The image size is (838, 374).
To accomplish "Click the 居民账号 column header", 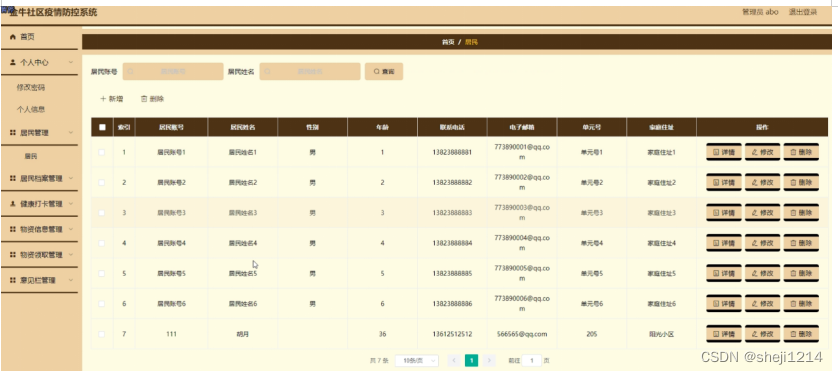I will 172,127.
